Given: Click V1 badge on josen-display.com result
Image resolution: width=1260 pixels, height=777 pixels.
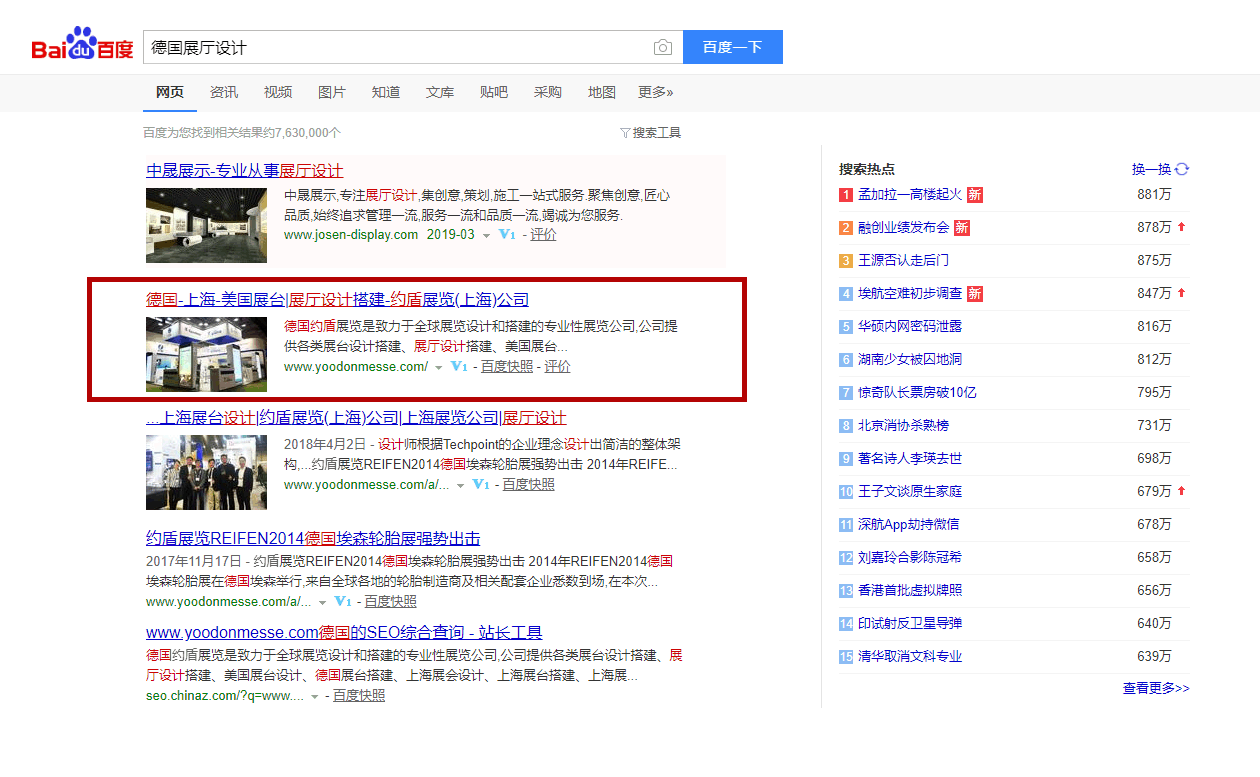Looking at the screenshot, I should coord(506,234).
